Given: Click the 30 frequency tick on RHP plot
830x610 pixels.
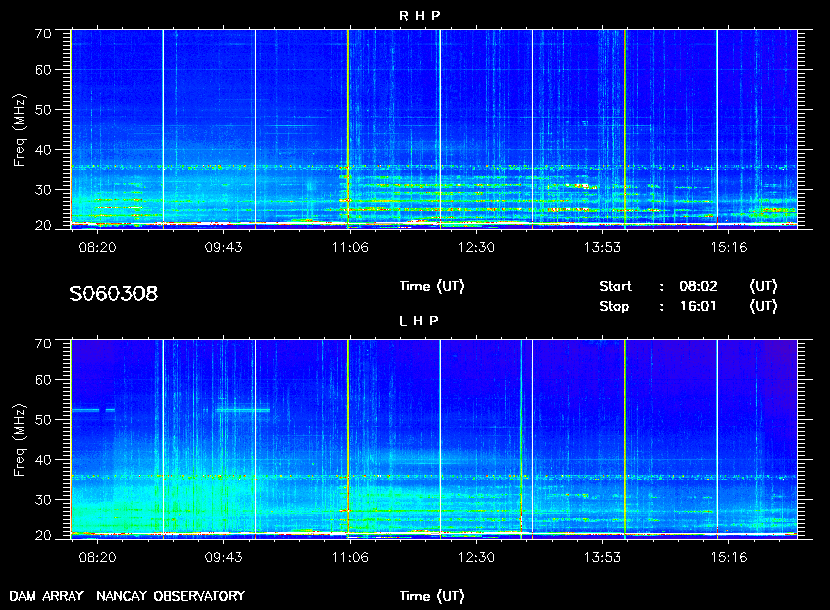Looking at the screenshot, I should click(43, 190).
